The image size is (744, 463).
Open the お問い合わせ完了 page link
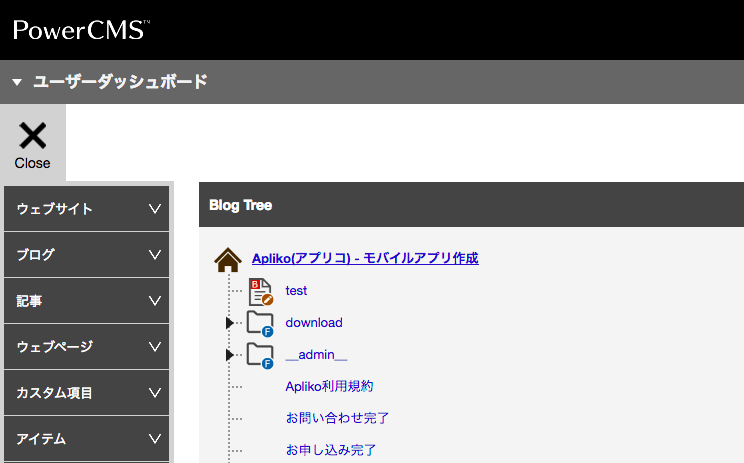pyautogui.click(x=337, y=418)
